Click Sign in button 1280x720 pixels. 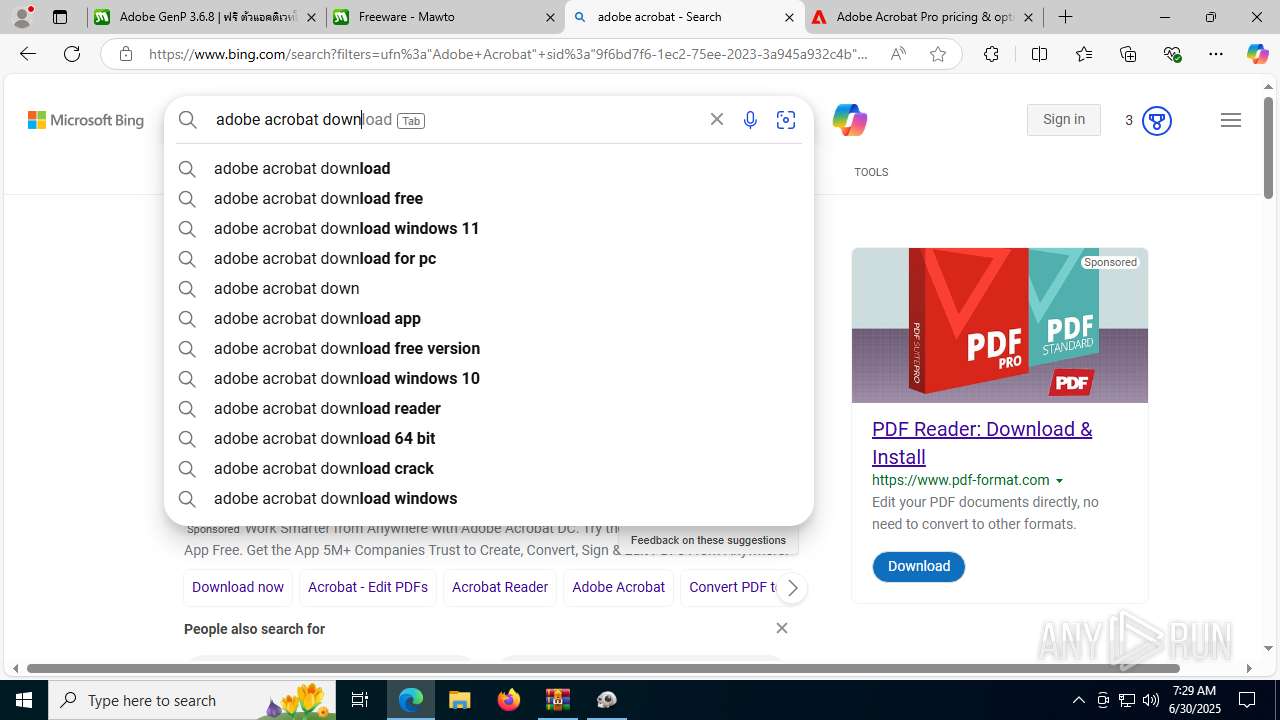[x=1064, y=120]
